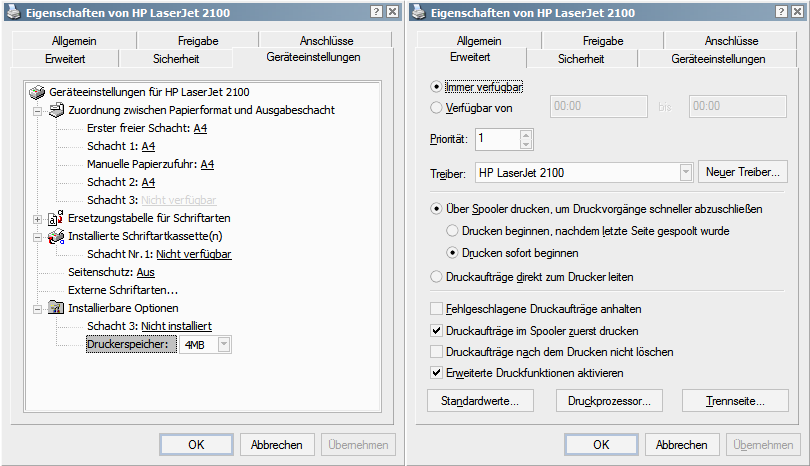The image size is (810, 466).
Task: Collapse the Zuordnung zwischen Papierformat und Ausgabeschacht node
Action: (x=37, y=111)
